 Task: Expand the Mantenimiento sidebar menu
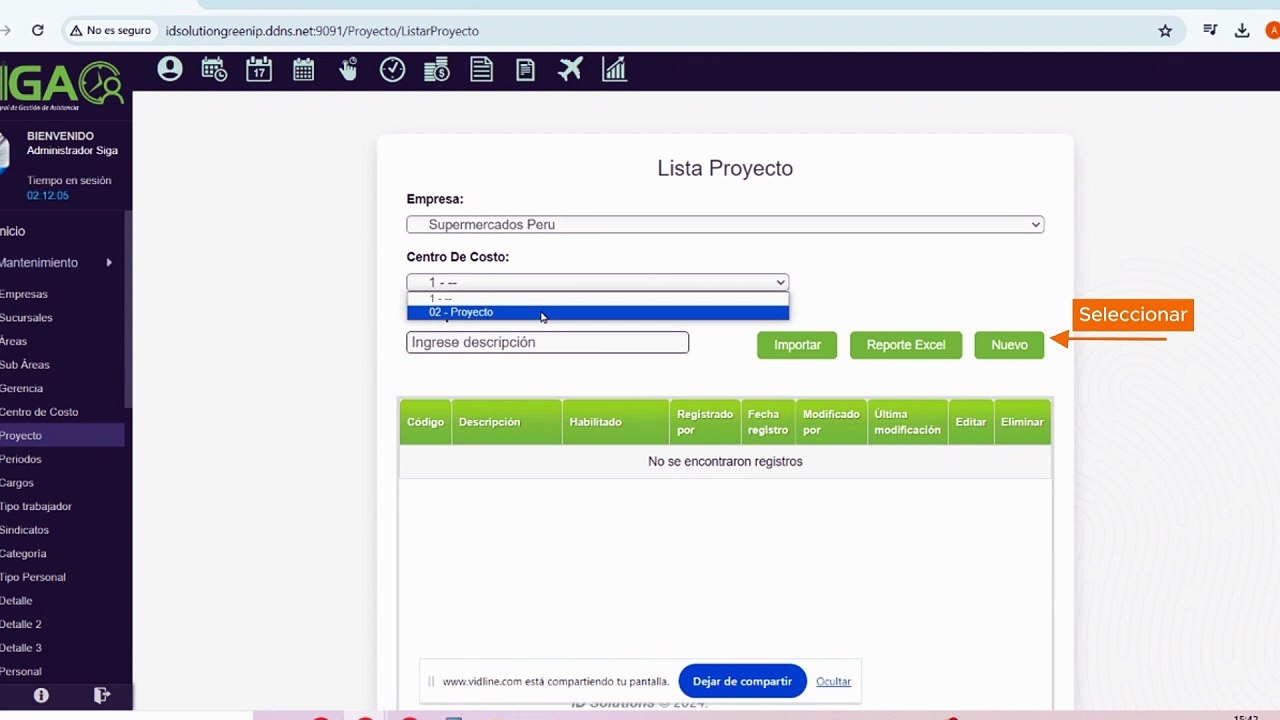pyautogui.click(x=56, y=263)
